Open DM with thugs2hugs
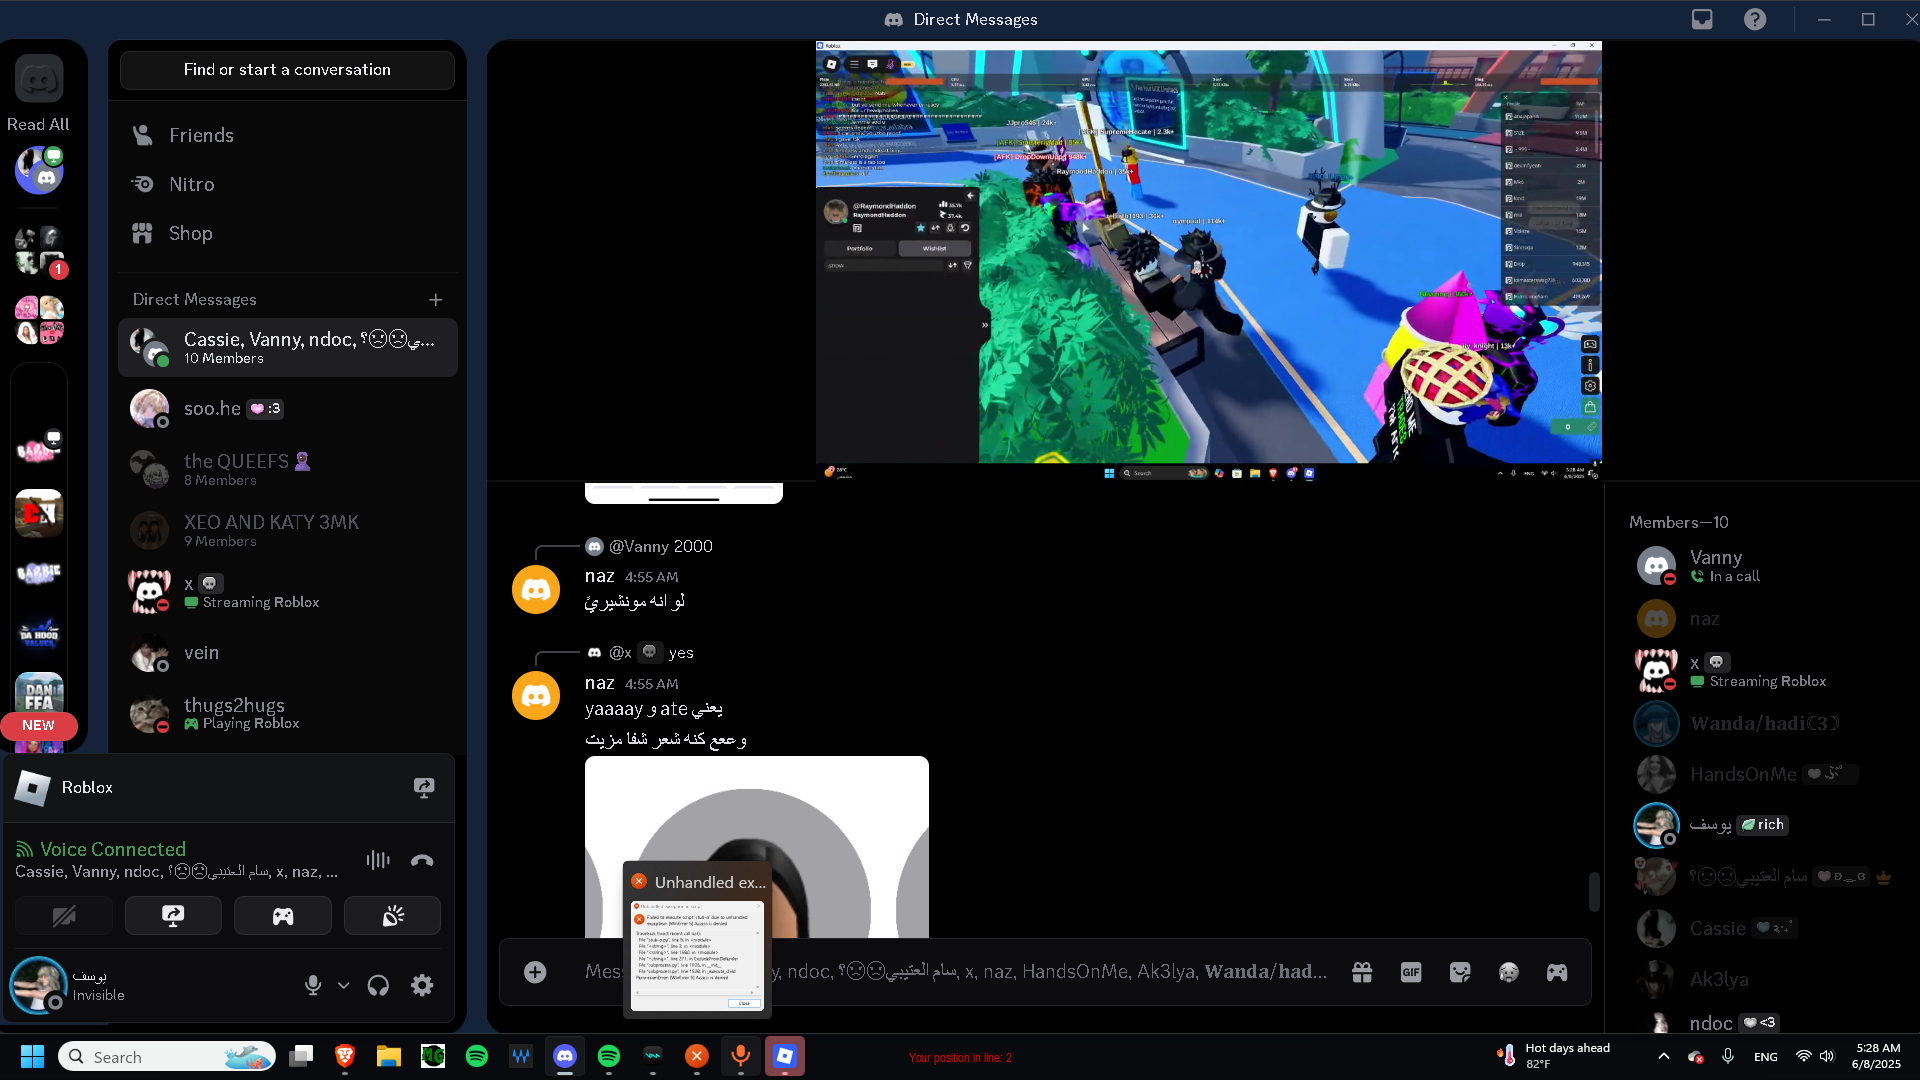 point(287,714)
